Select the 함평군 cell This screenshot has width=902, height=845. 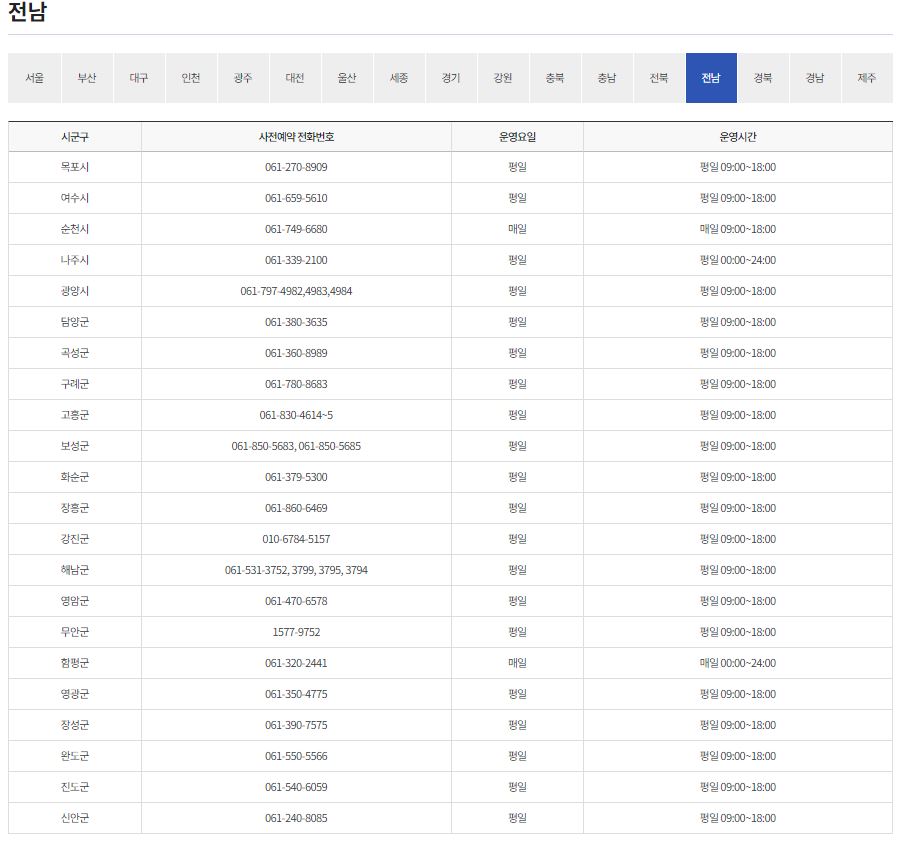point(75,664)
